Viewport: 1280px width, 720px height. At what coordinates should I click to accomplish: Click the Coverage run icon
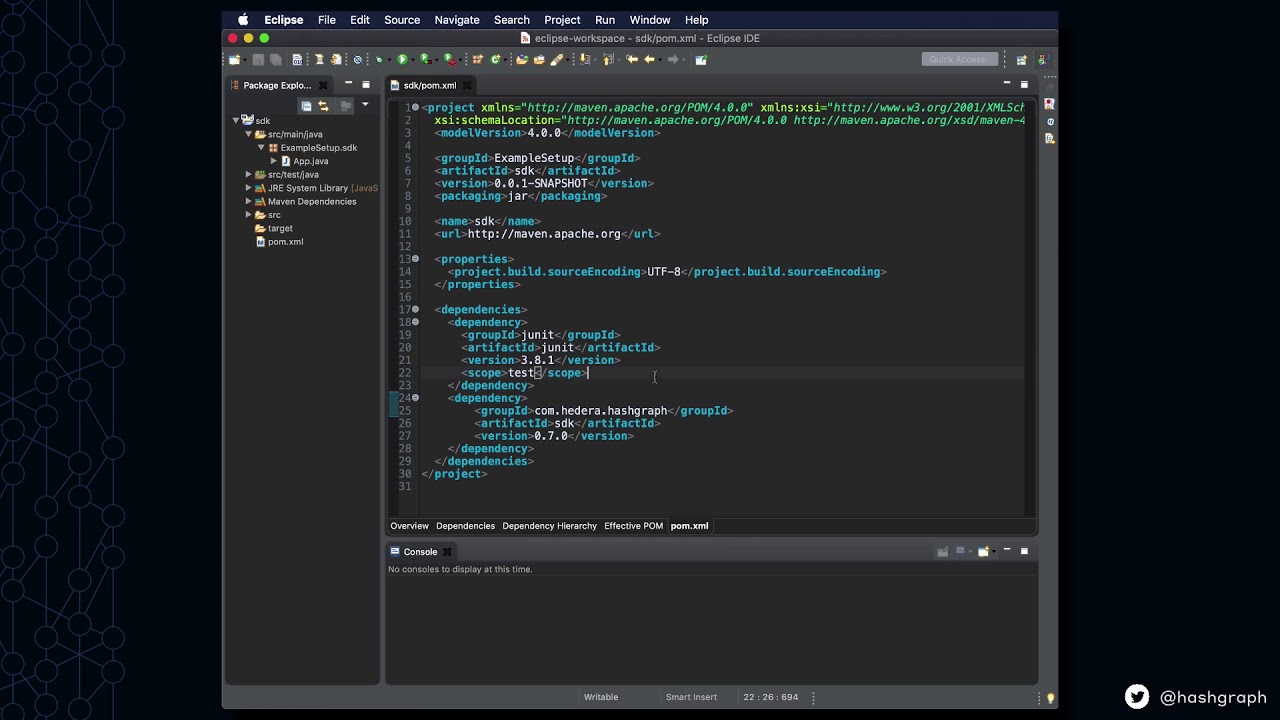[425, 59]
